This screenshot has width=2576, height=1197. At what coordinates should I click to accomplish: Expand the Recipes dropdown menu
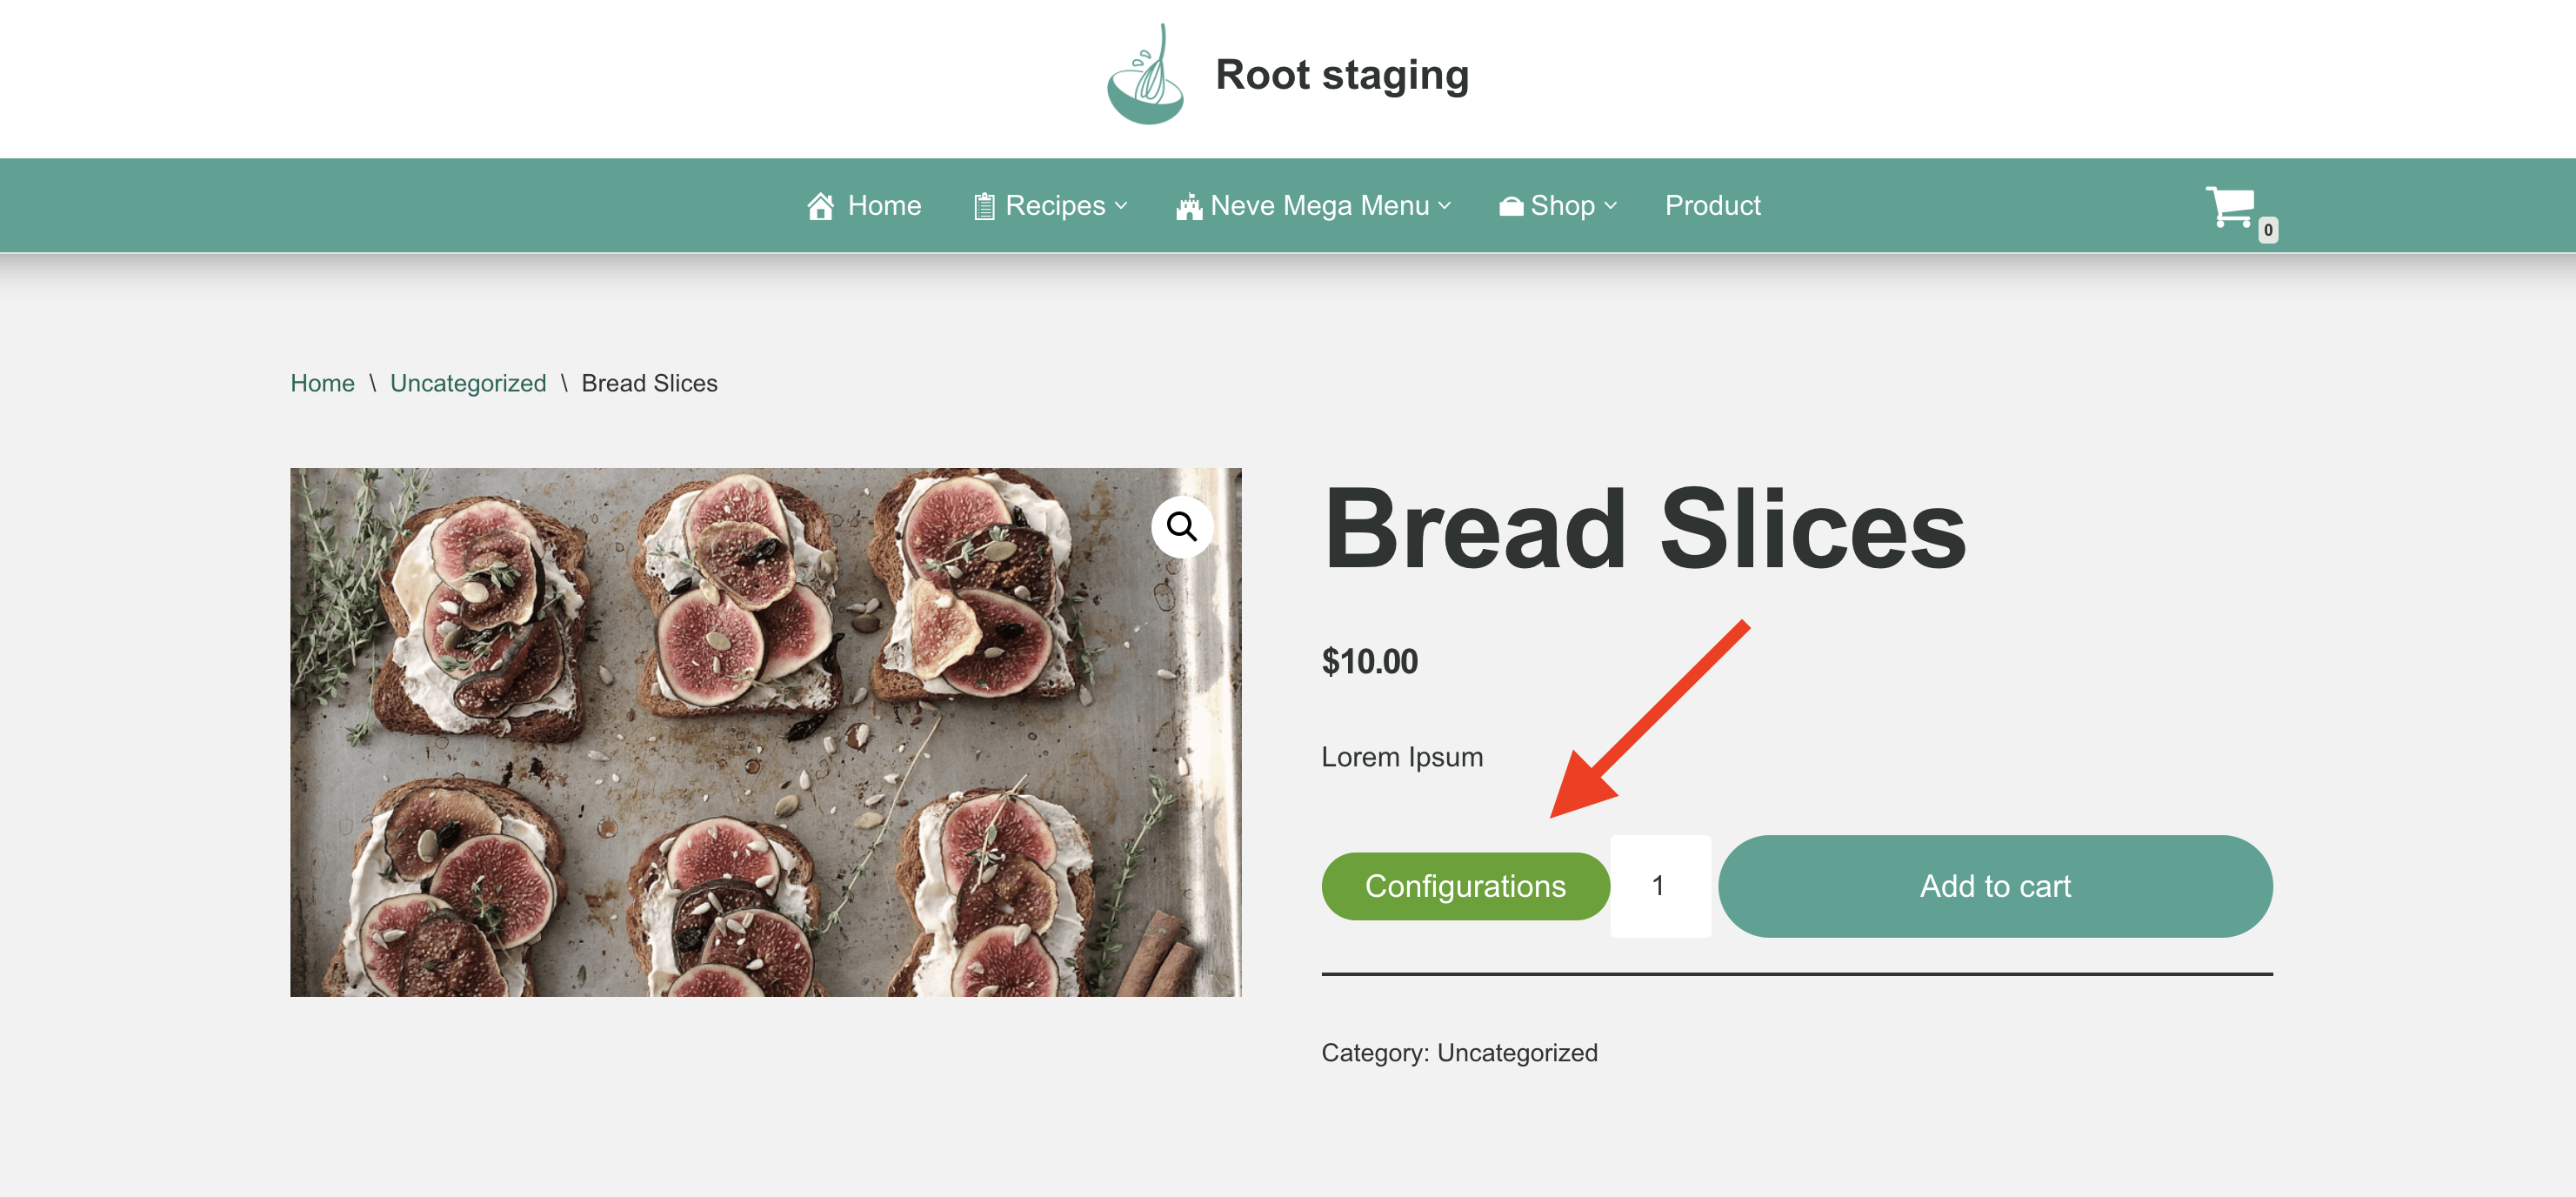(1121, 206)
